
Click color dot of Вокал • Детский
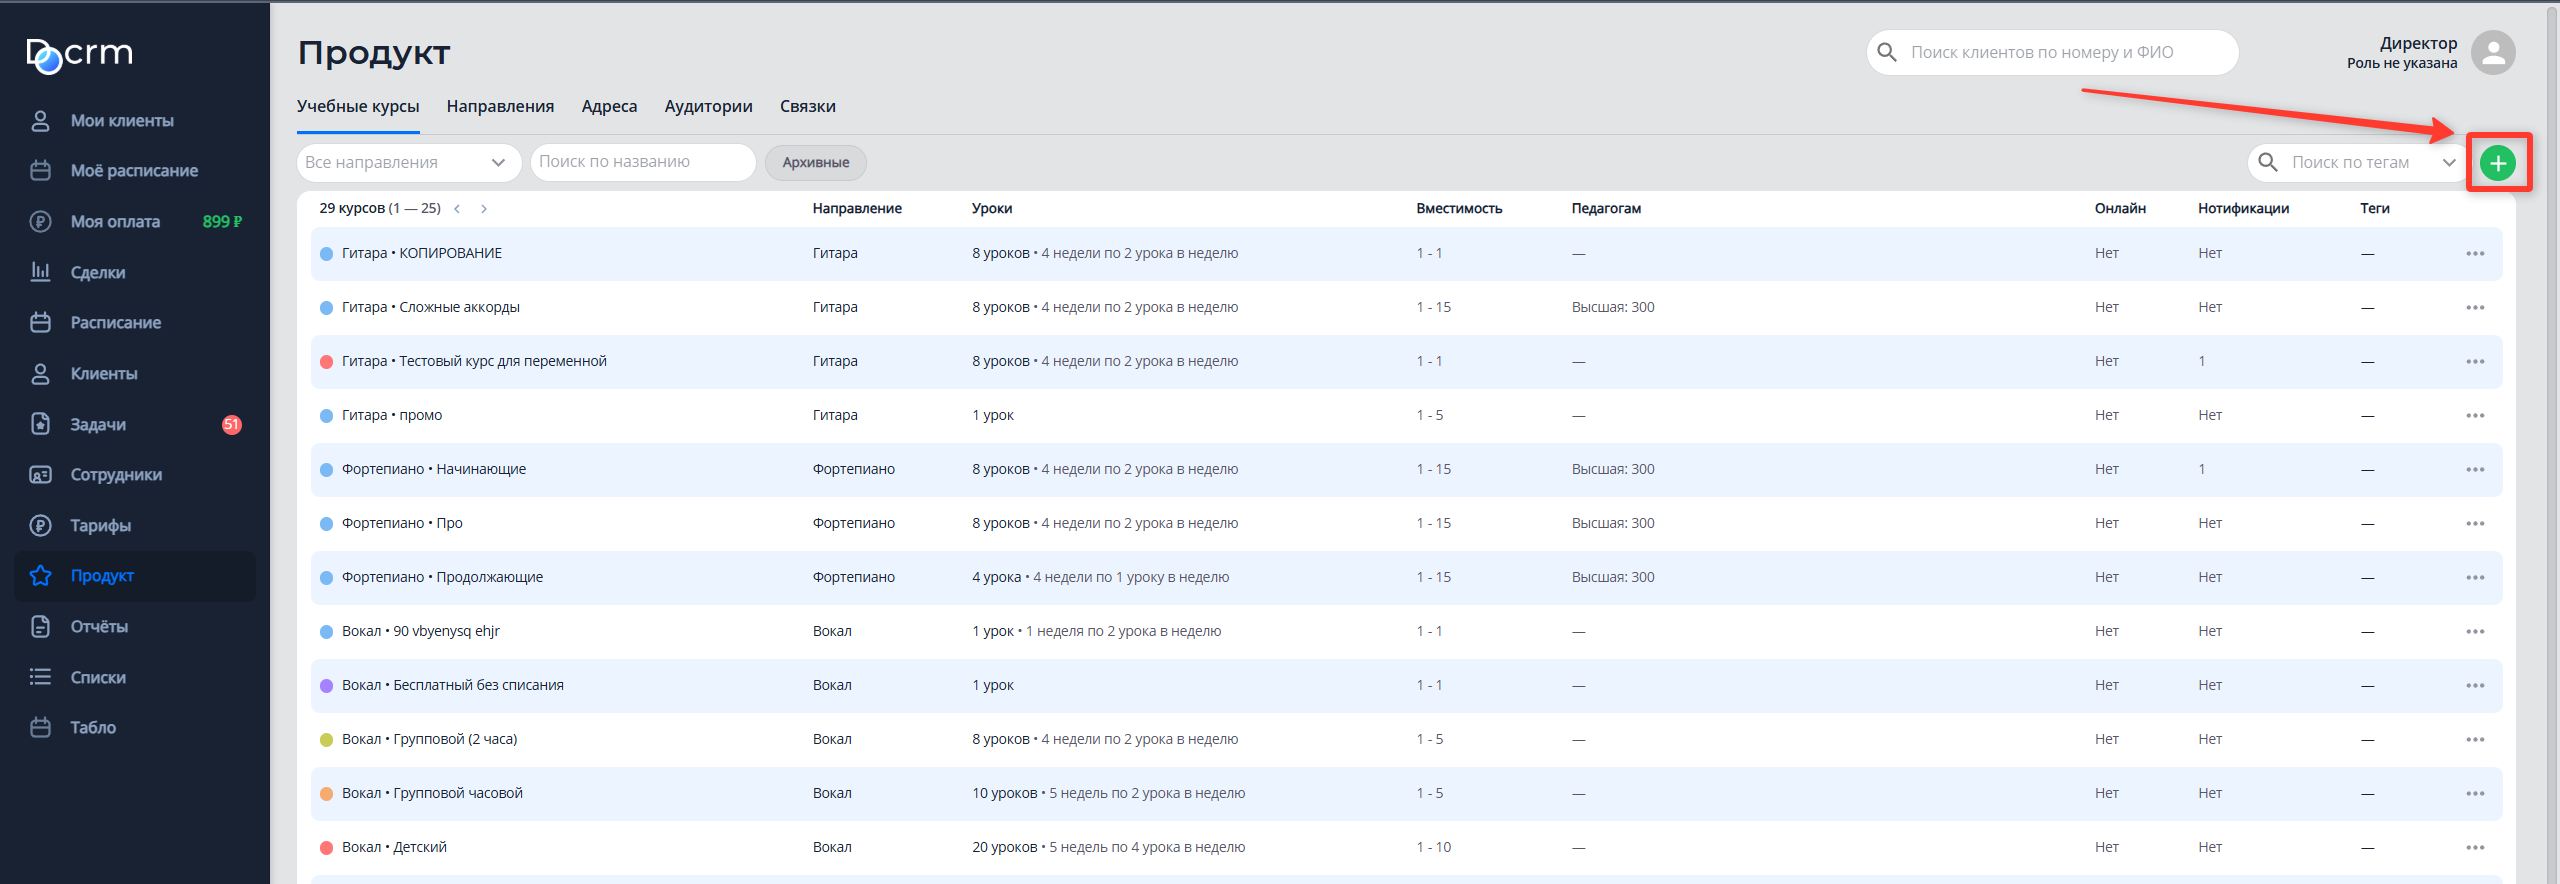pos(326,848)
